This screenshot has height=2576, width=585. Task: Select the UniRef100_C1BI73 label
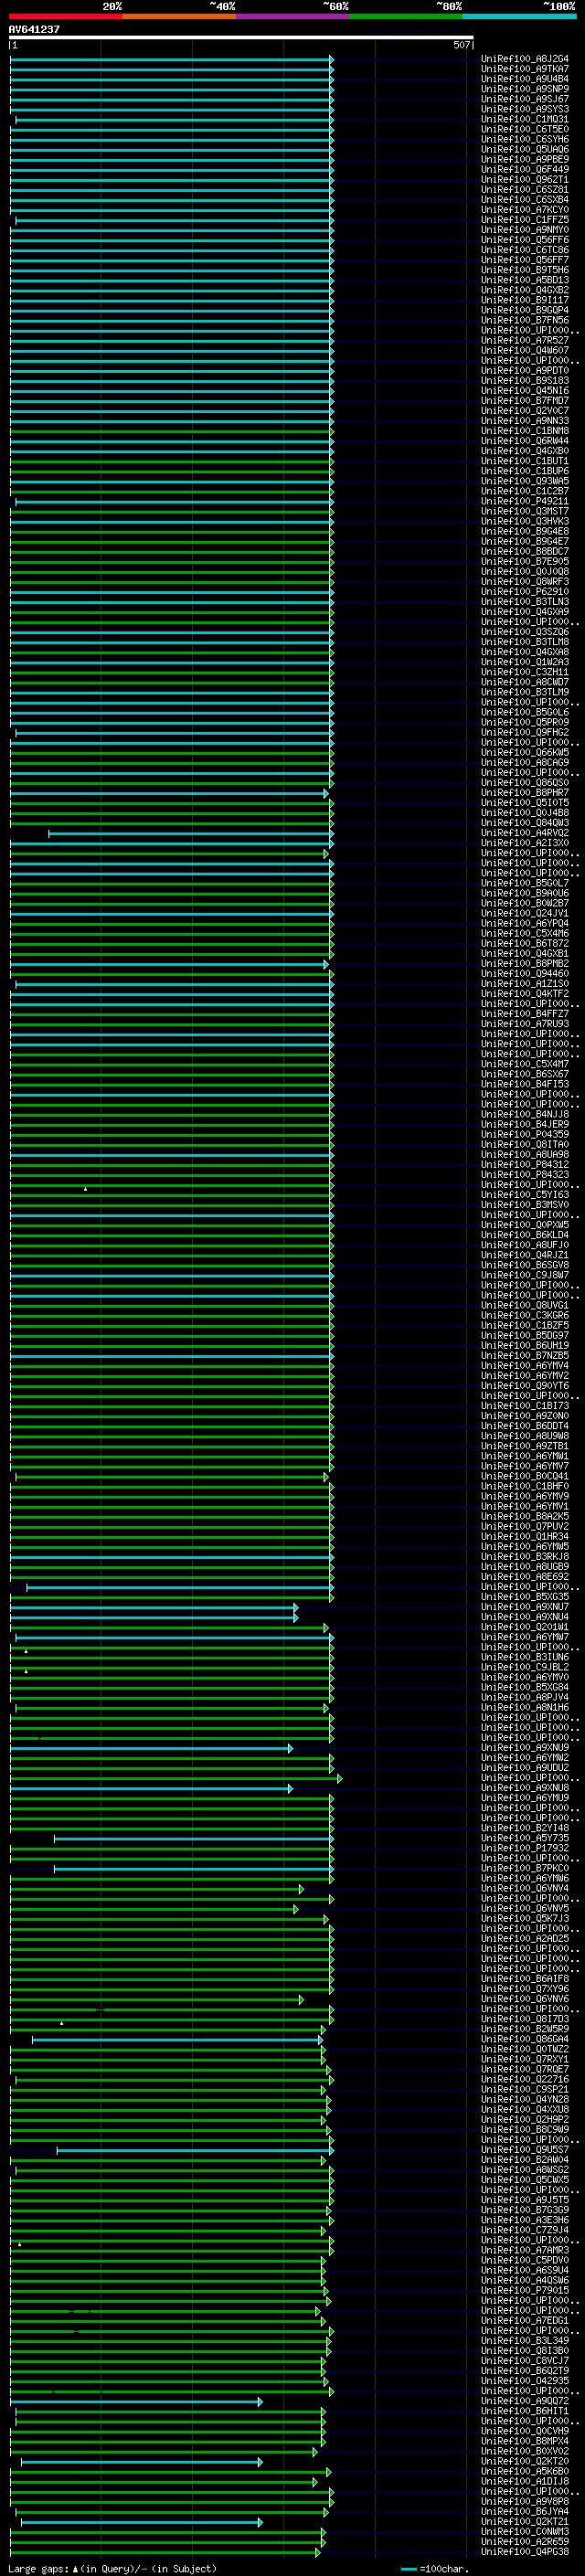tap(525, 1406)
